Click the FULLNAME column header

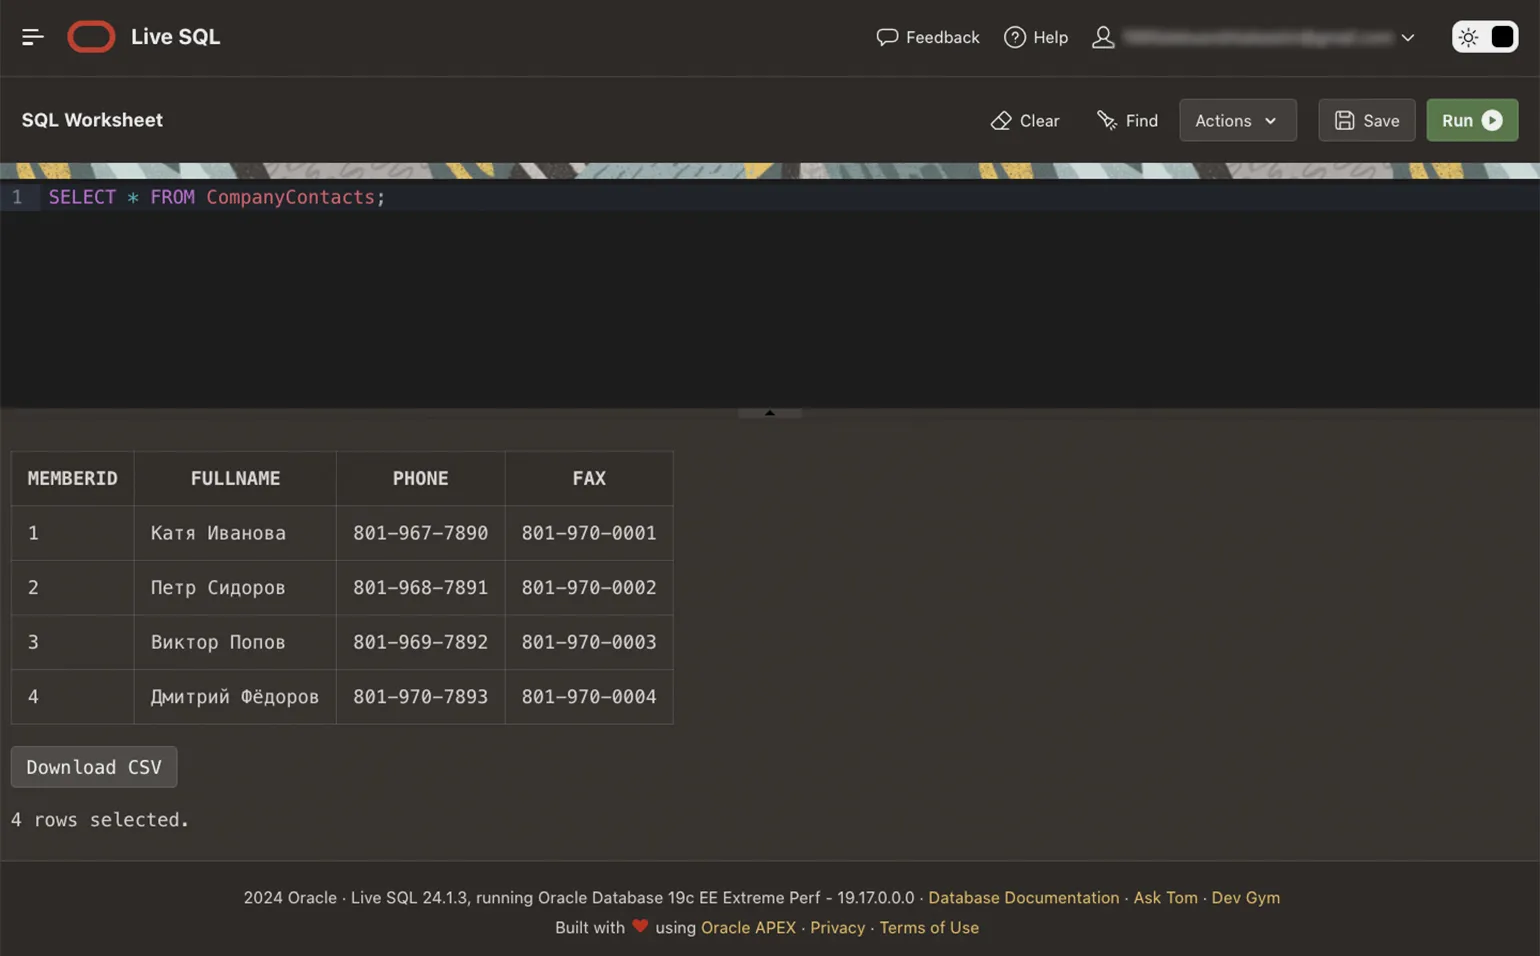(235, 478)
